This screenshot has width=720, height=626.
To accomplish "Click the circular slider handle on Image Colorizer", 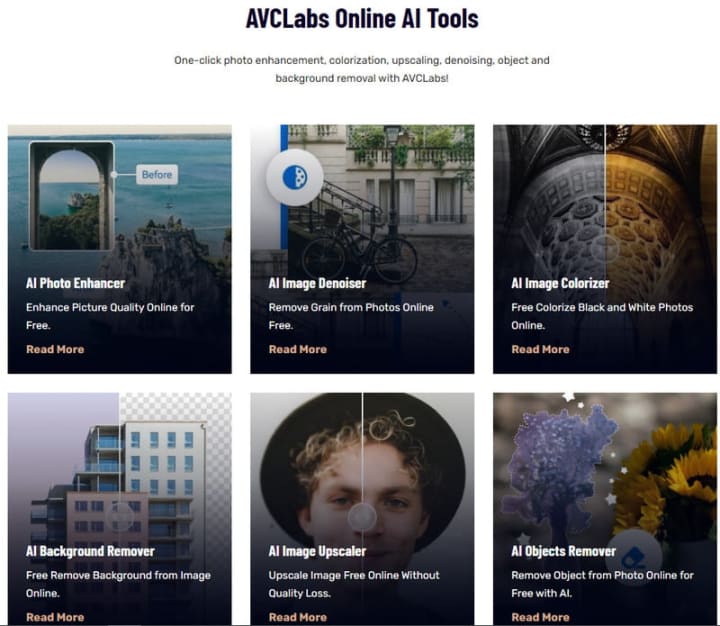I will pyautogui.click(x=605, y=248).
